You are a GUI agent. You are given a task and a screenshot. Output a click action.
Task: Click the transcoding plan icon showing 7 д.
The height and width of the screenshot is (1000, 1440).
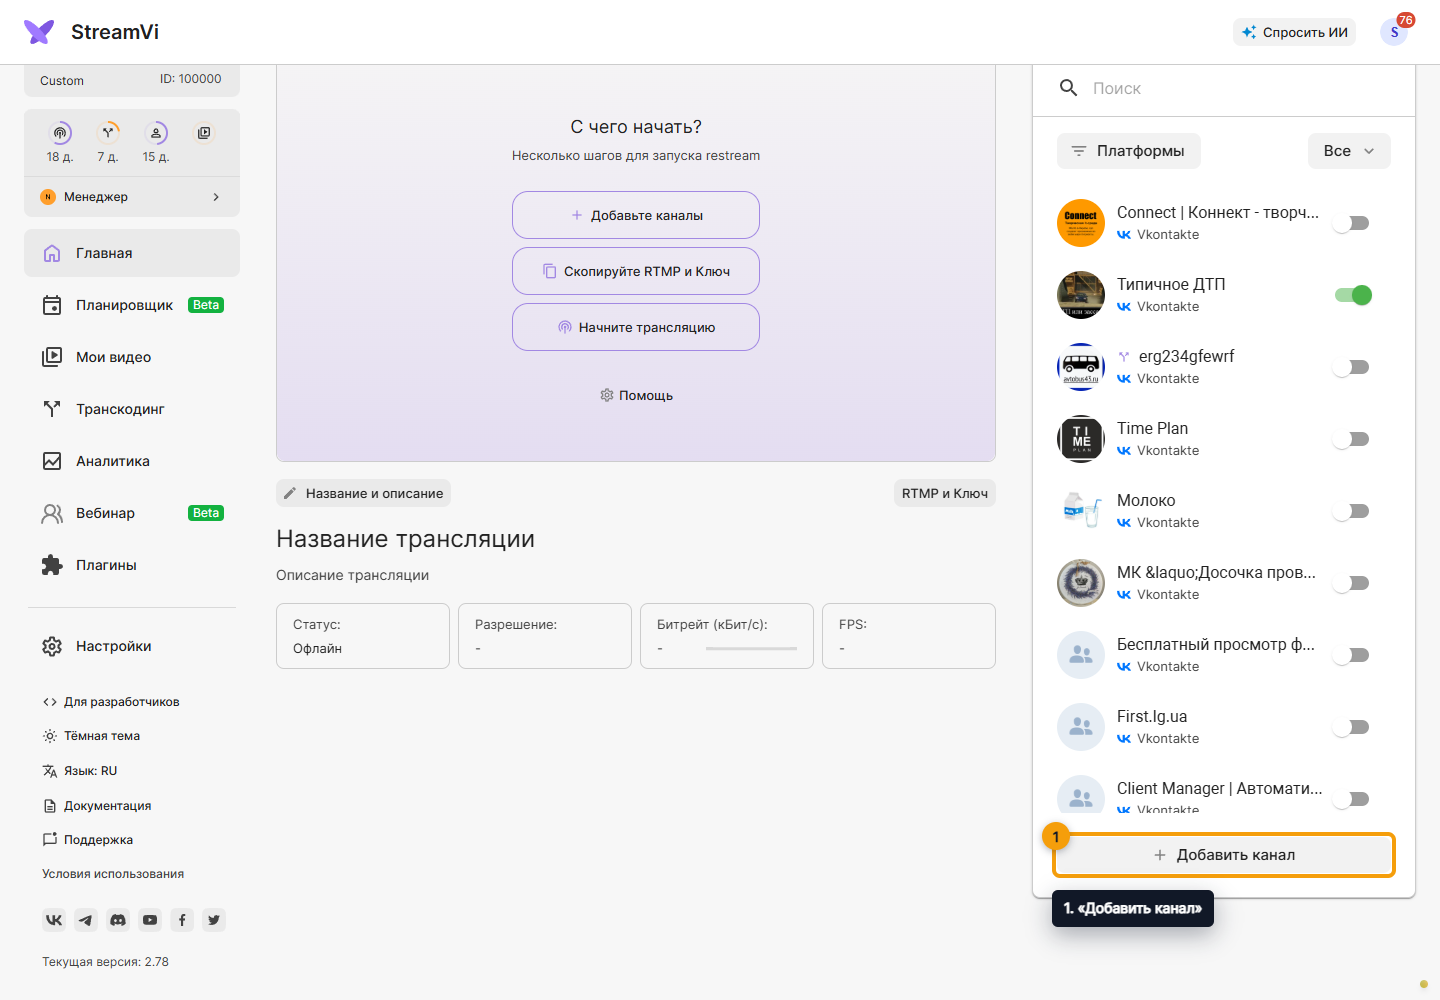pos(108,133)
